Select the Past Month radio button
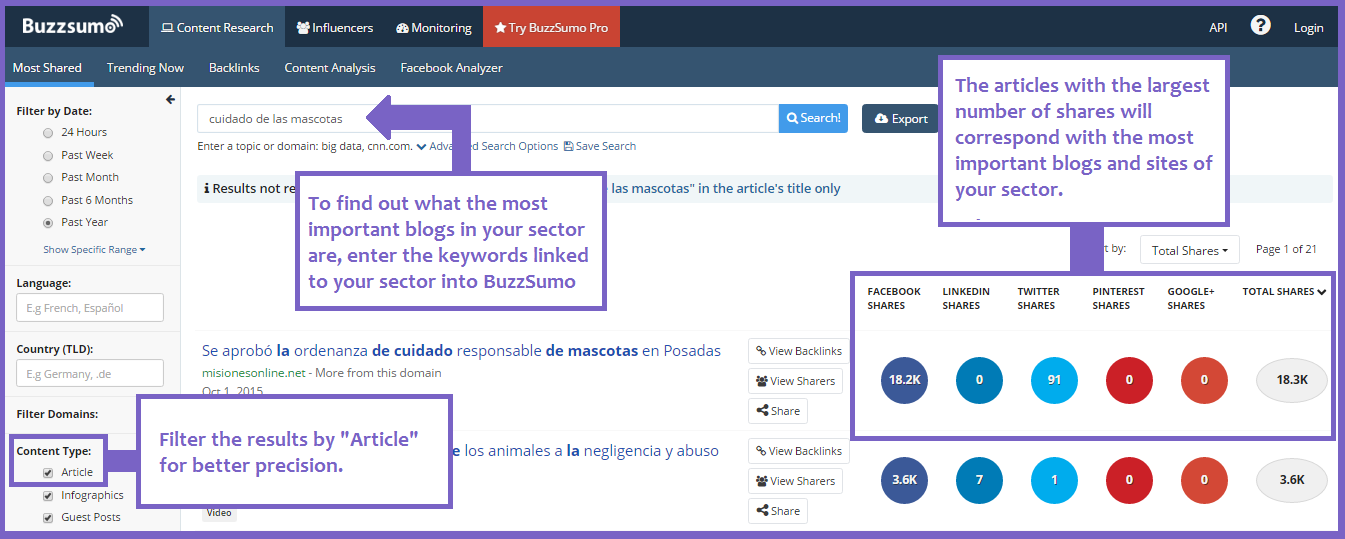This screenshot has width=1345, height=539. [48, 177]
